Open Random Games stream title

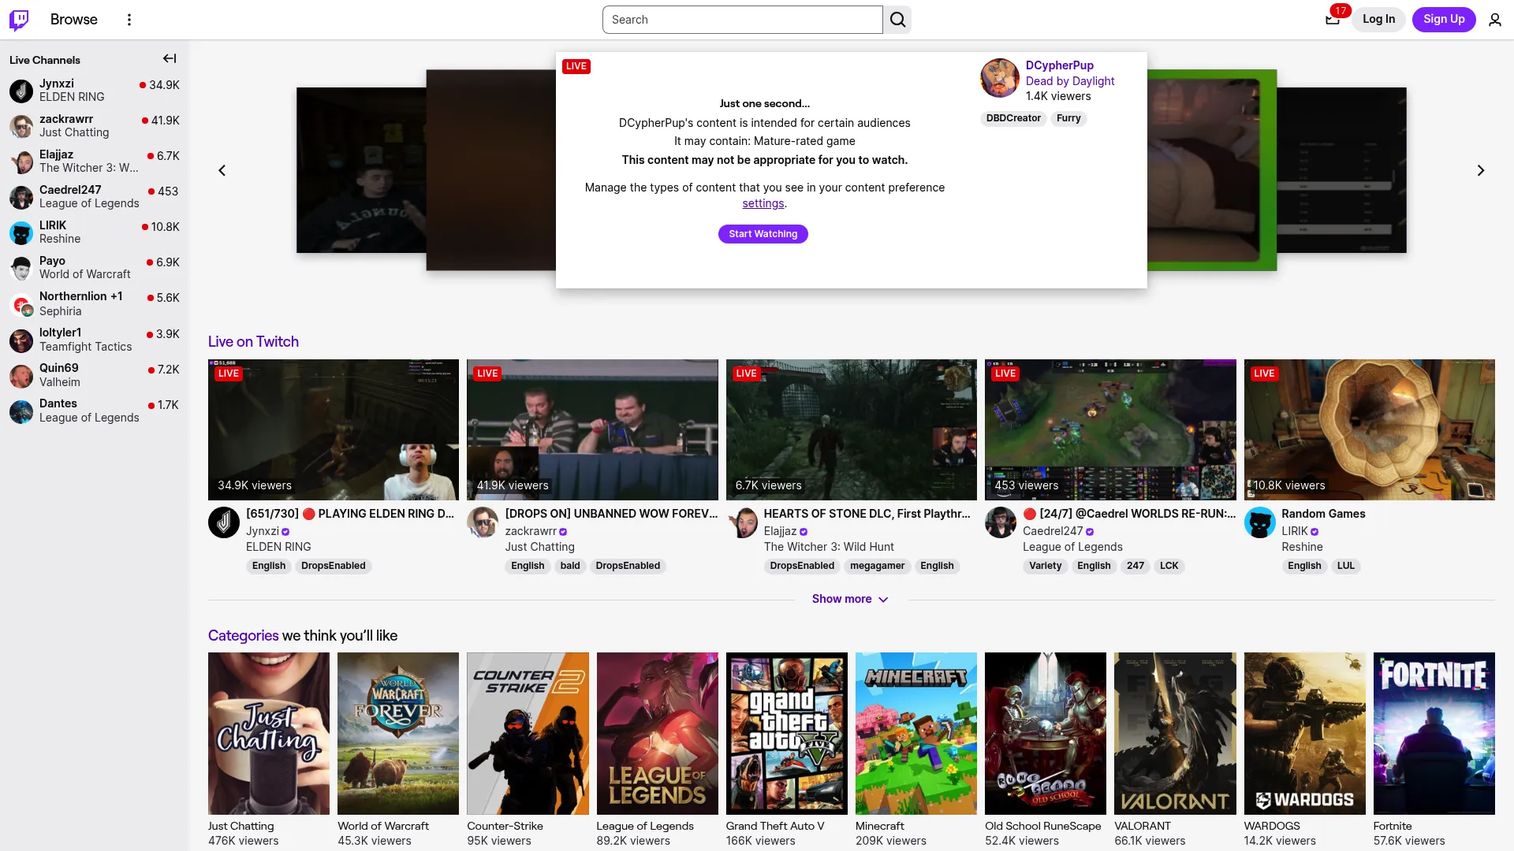pyautogui.click(x=1323, y=514)
